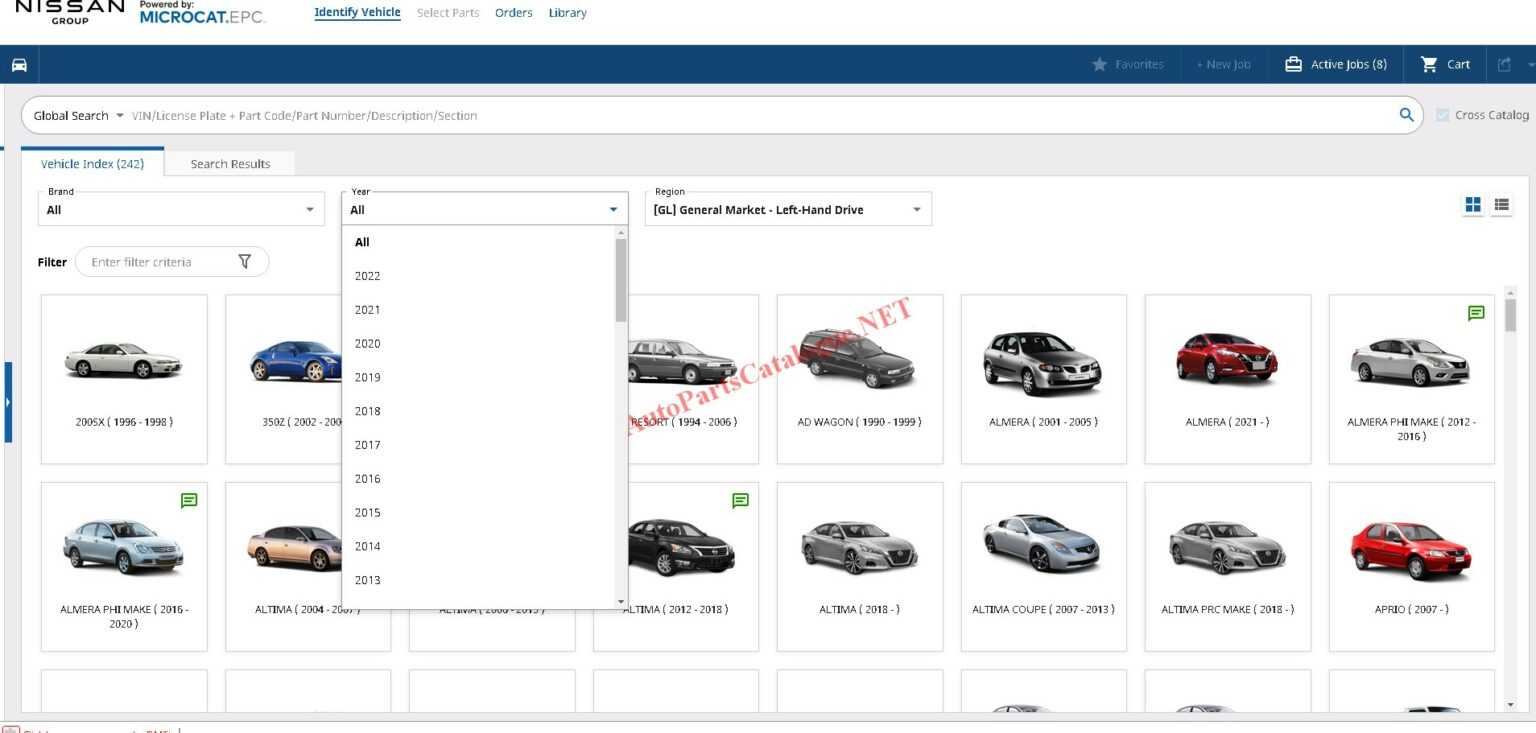This screenshot has height=733, width=1536.
Task: Click the car icon in the blue bar
Action: [19, 65]
